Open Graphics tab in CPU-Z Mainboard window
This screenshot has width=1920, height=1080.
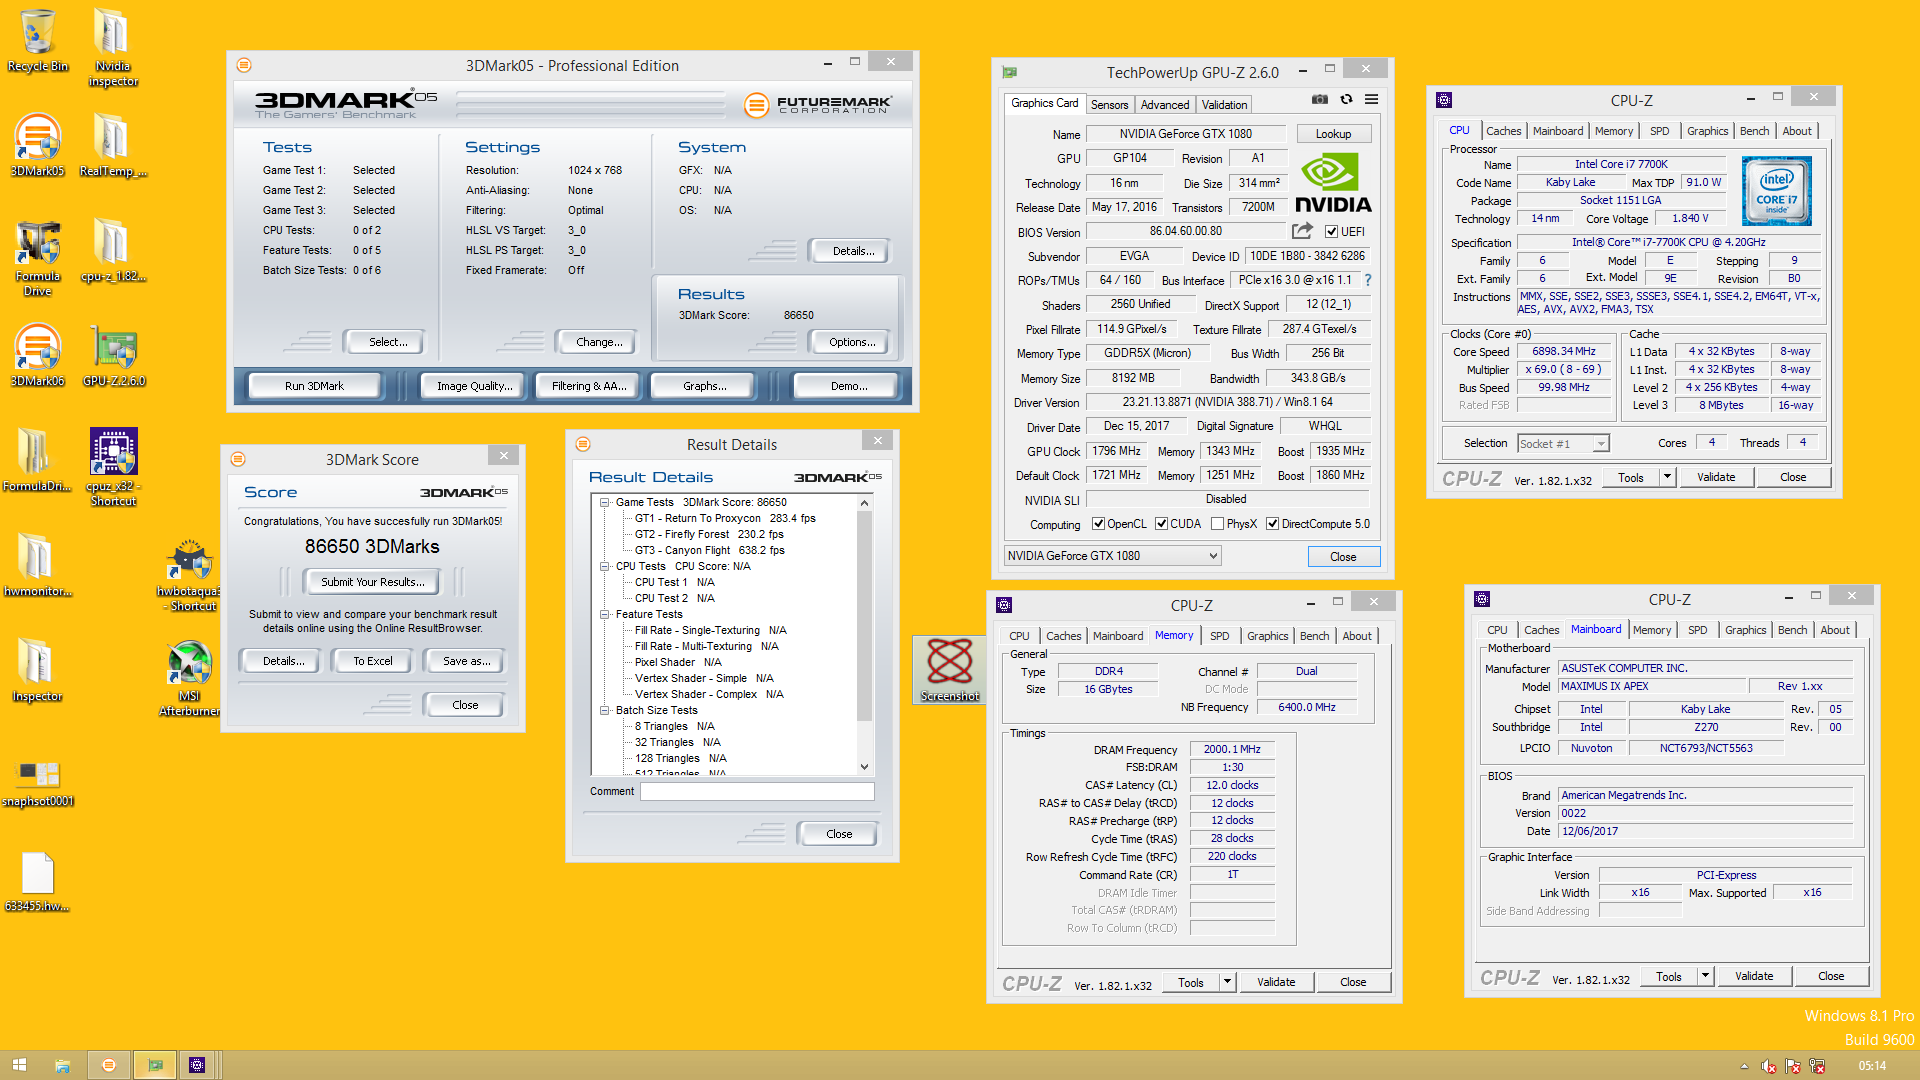(x=1745, y=630)
